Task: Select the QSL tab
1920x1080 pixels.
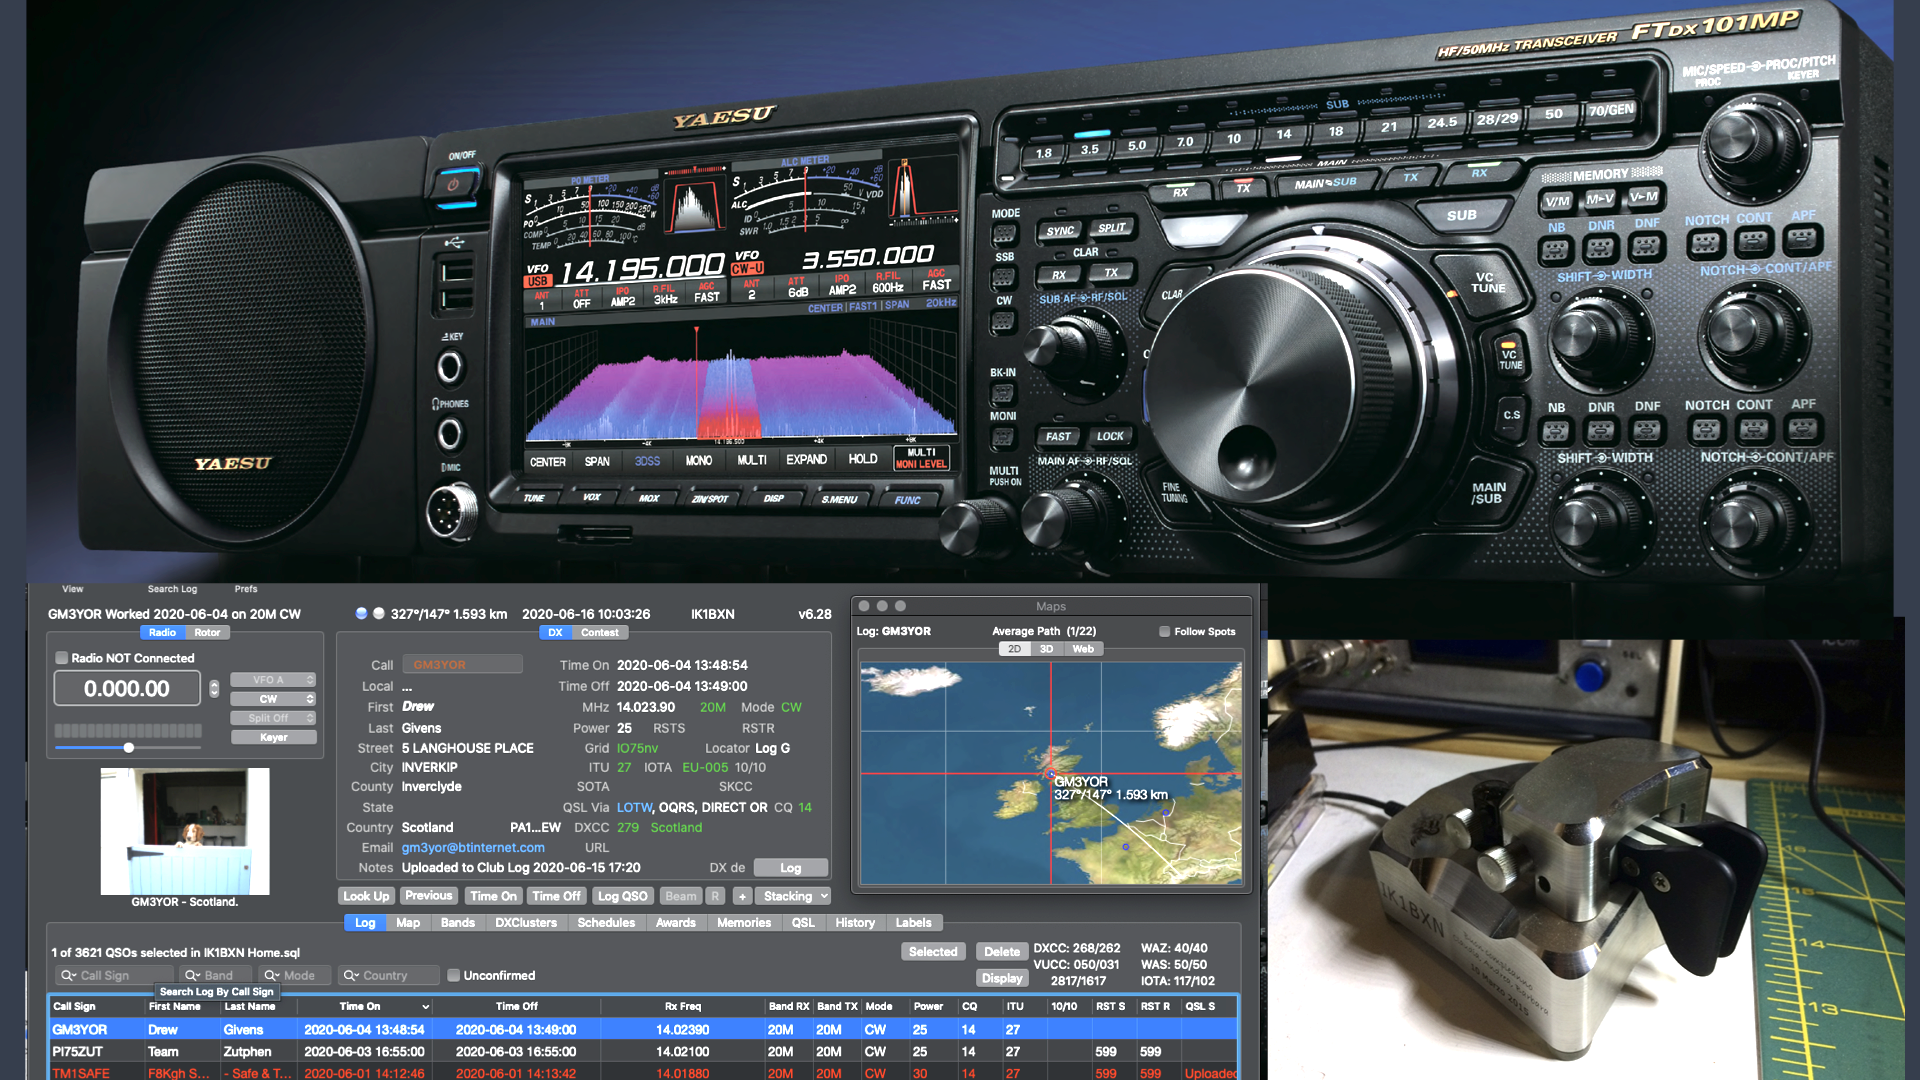Action: [x=803, y=922]
